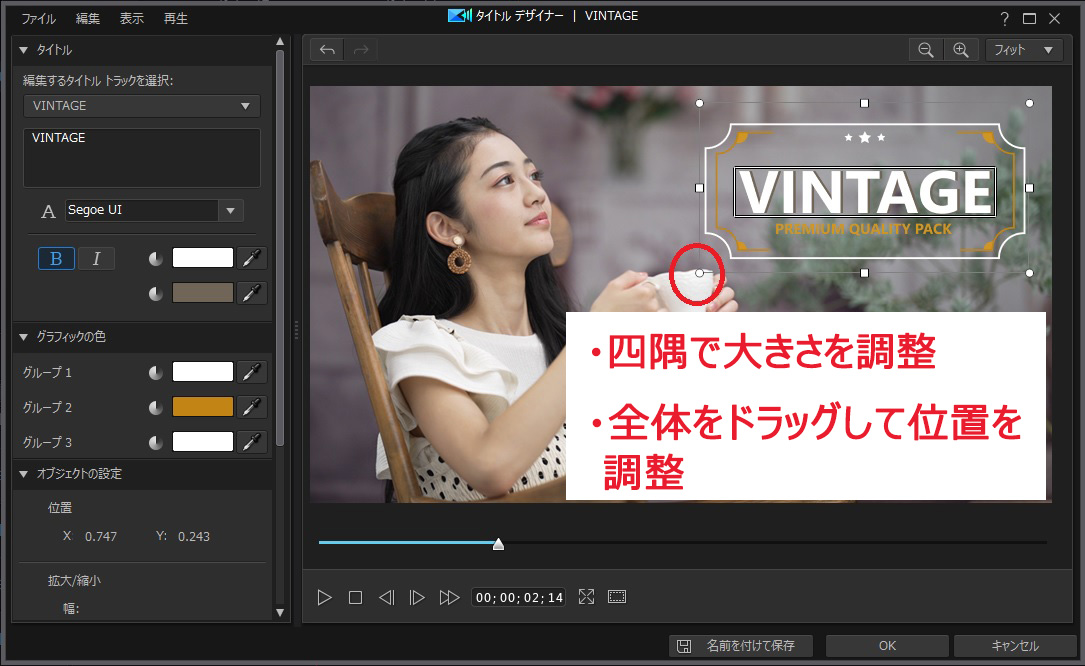Image resolution: width=1085 pixels, height=666 pixels.
Task: Click the グループ 3 white color swatch
Action: coord(203,441)
